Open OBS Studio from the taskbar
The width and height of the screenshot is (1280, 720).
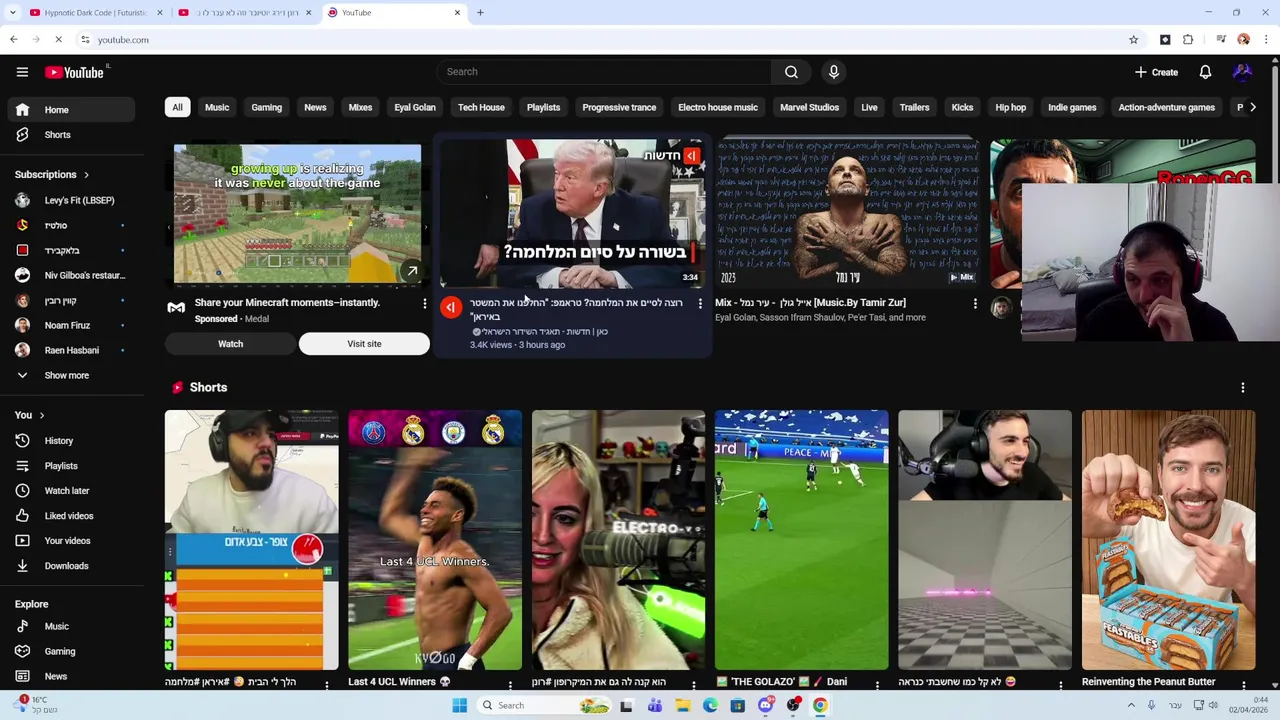(x=793, y=705)
